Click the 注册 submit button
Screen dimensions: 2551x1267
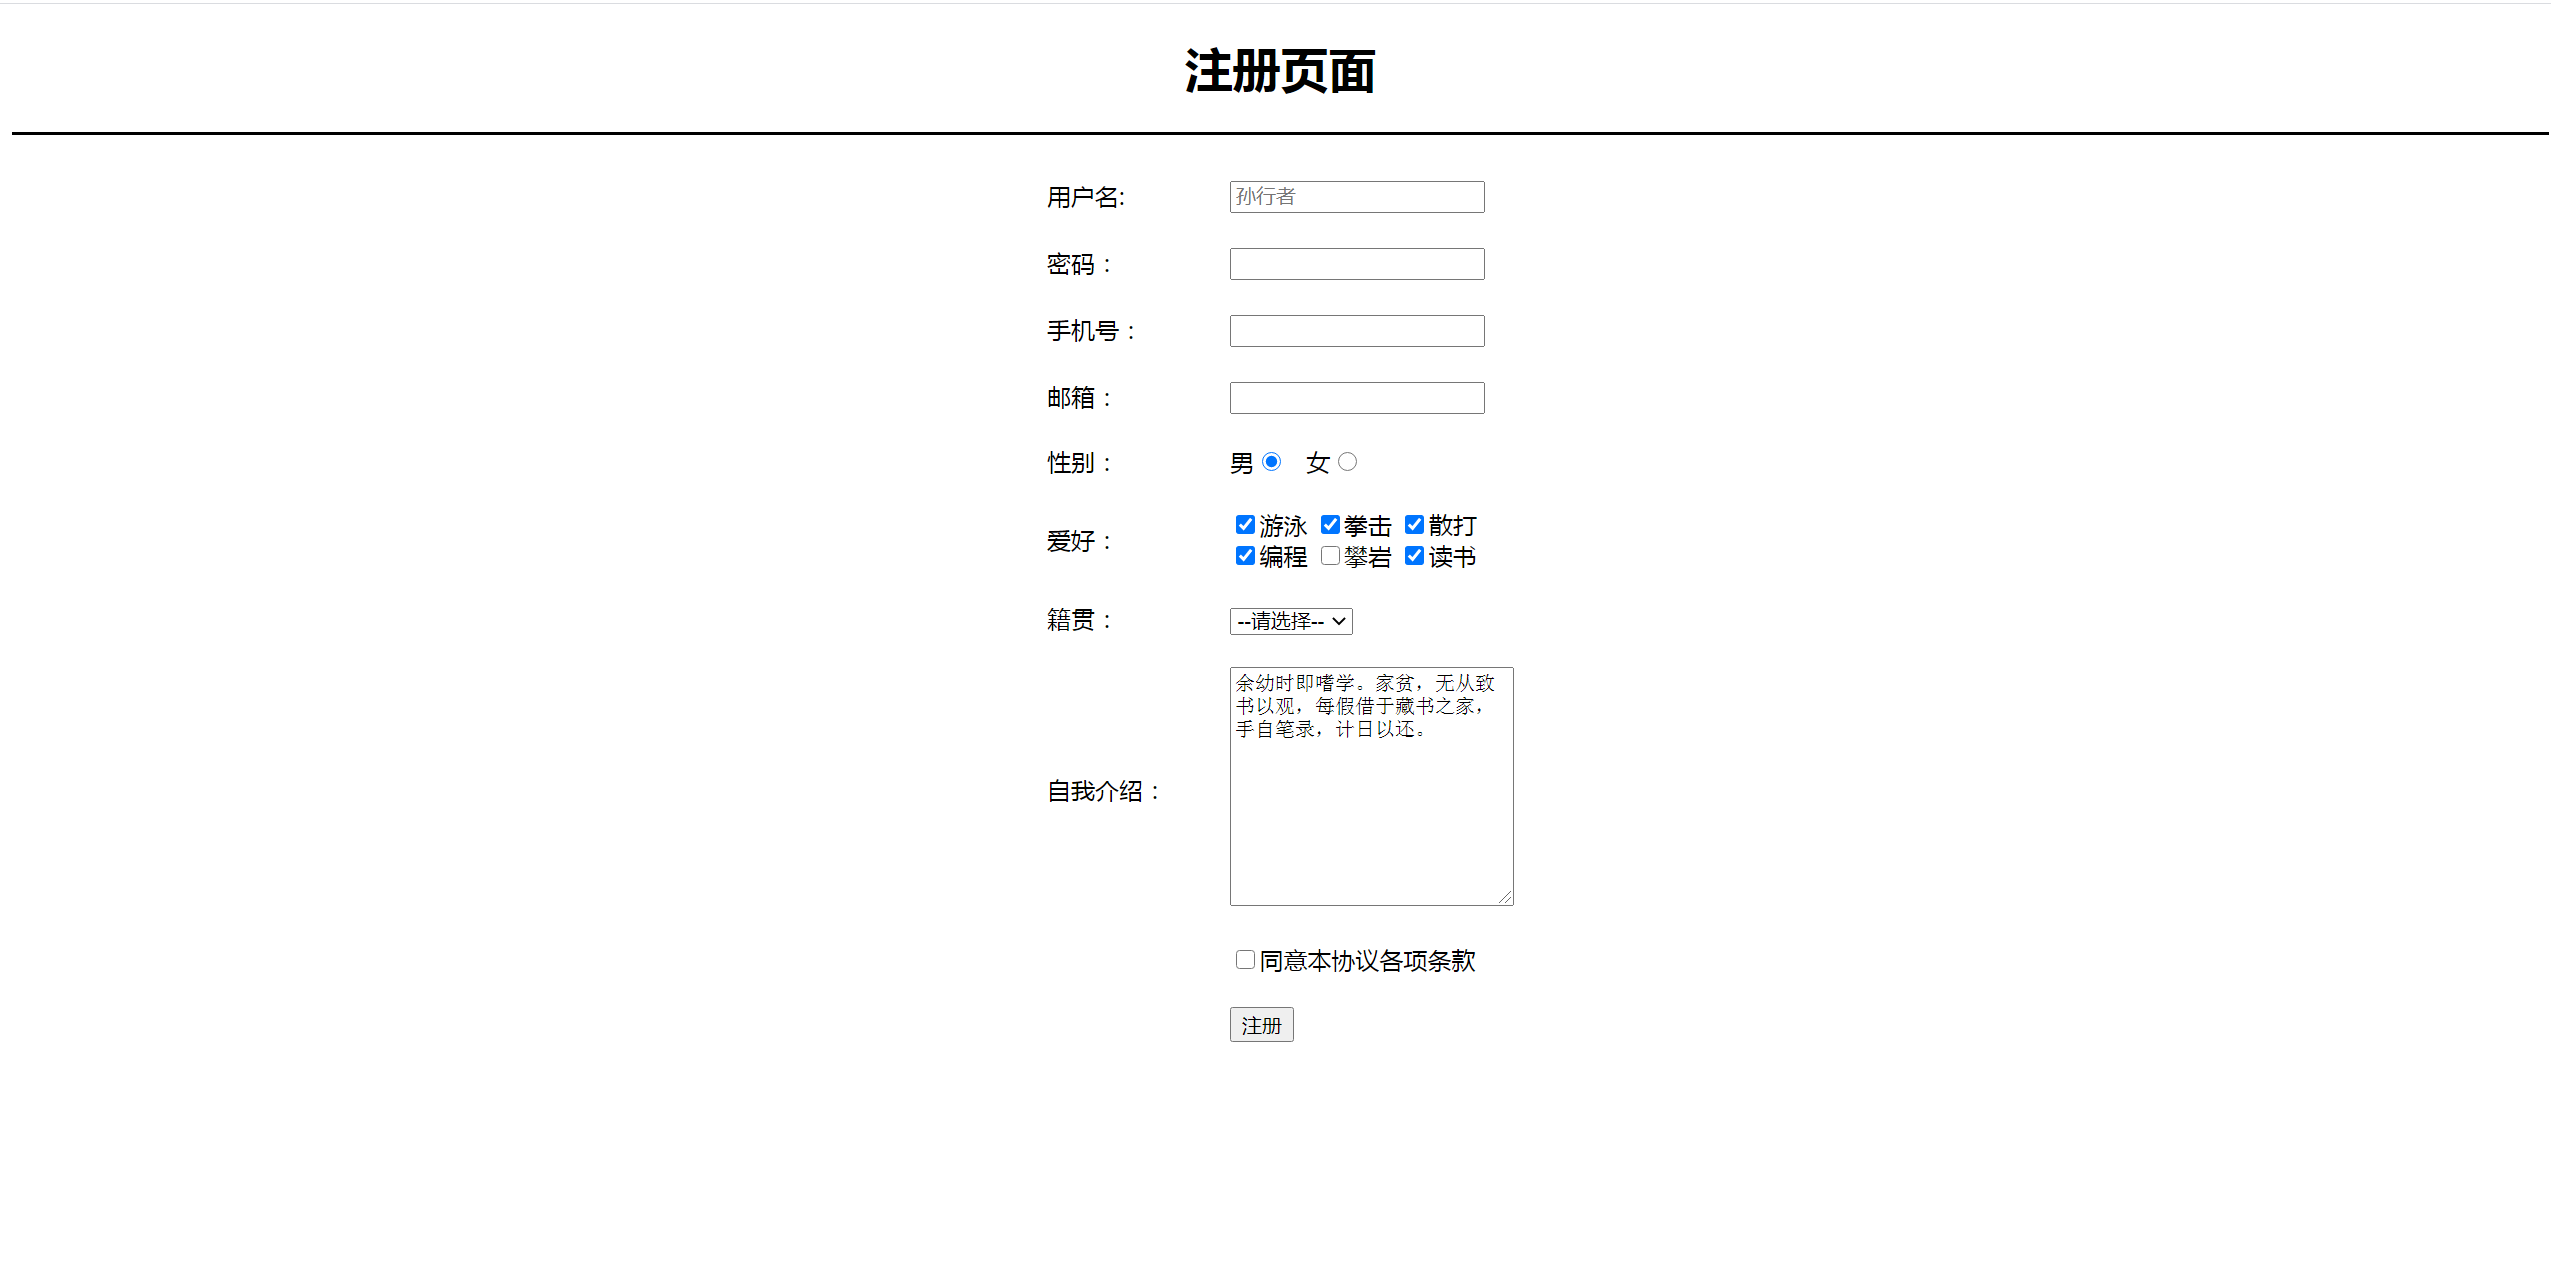1261,1025
